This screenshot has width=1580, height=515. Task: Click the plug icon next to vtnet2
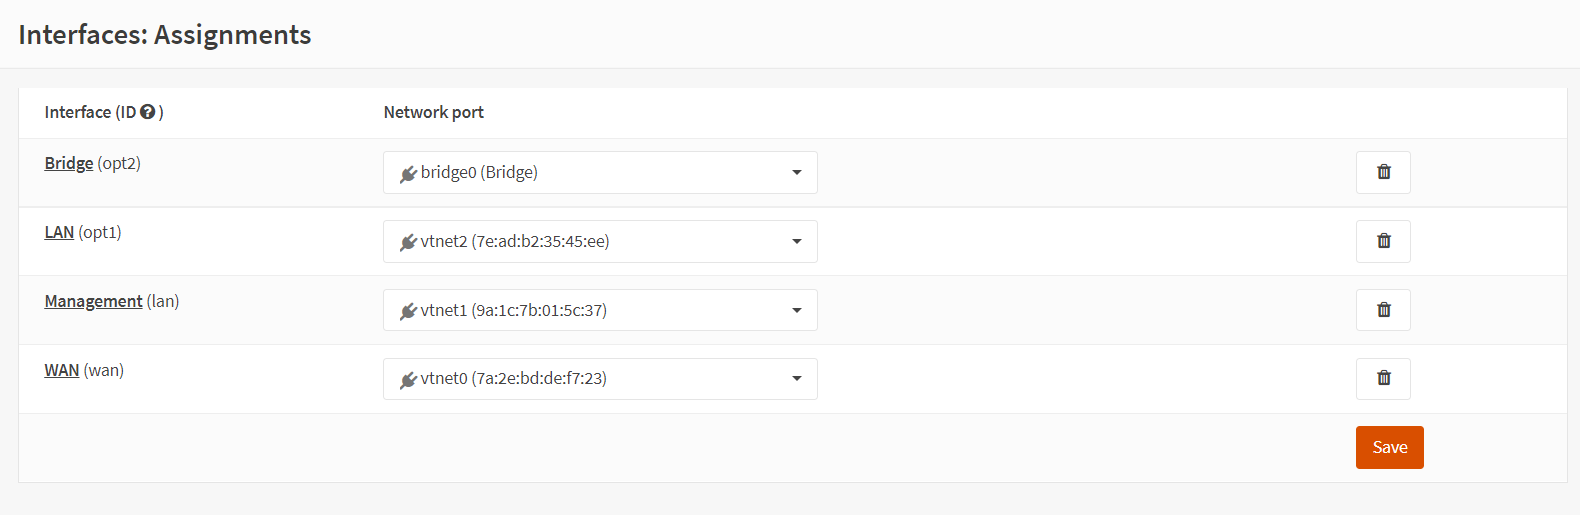(x=408, y=242)
